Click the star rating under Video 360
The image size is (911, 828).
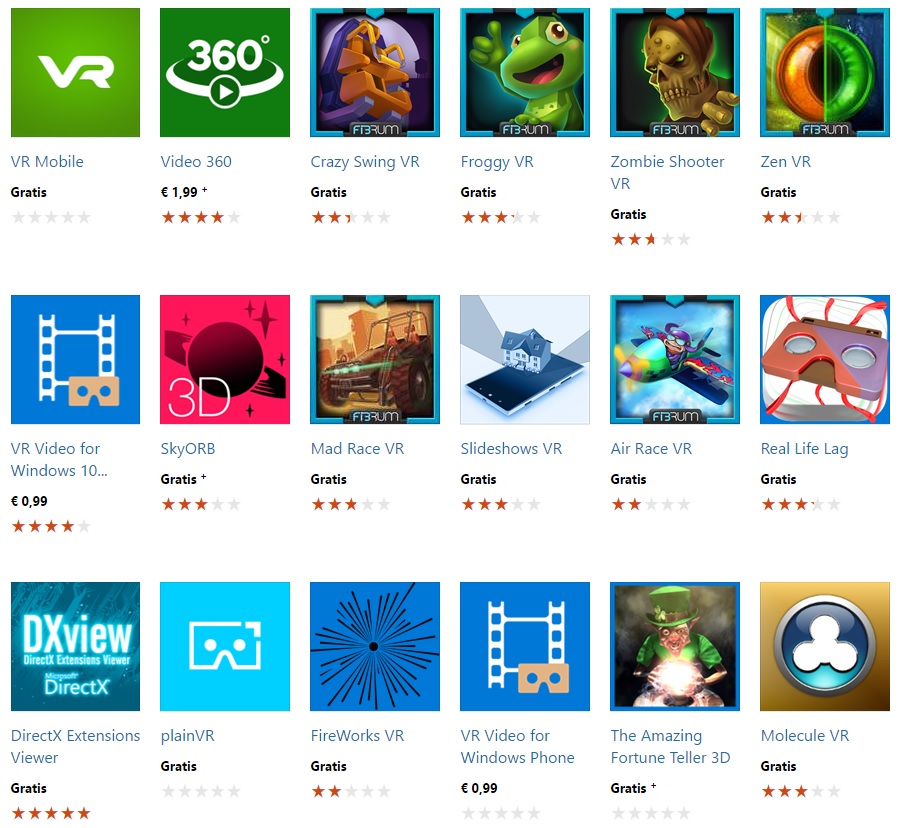(200, 218)
